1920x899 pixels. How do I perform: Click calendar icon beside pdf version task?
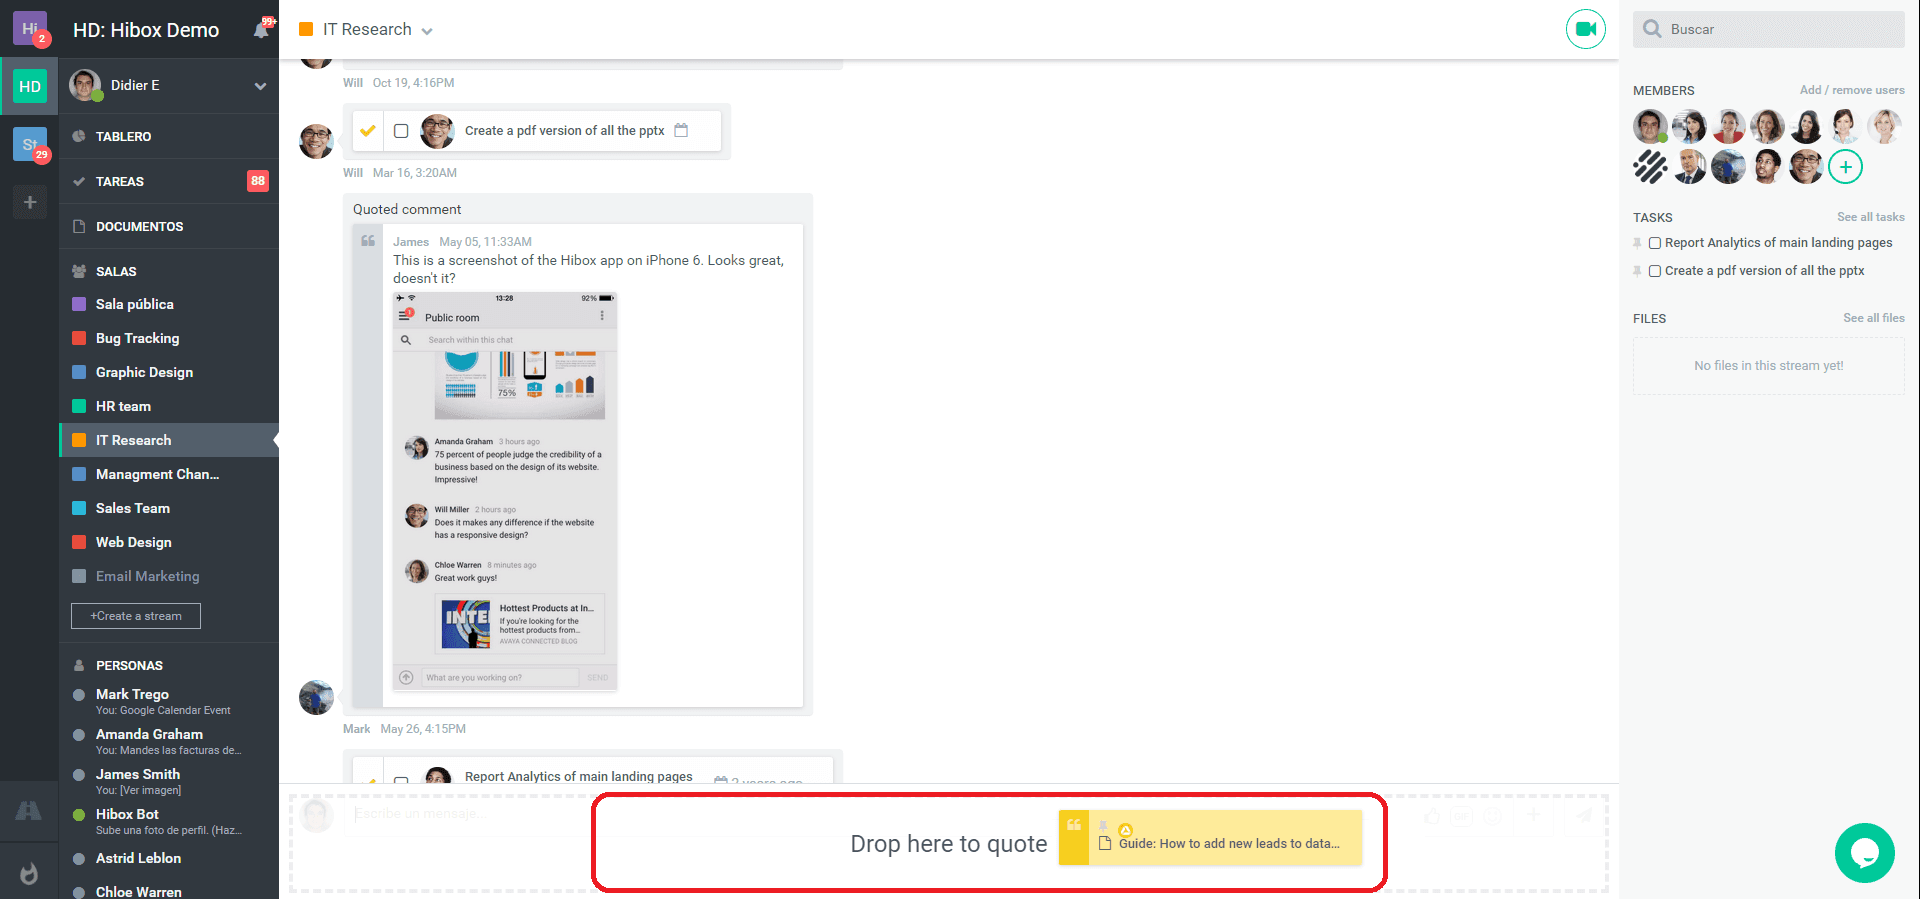pyautogui.click(x=681, y=130)
